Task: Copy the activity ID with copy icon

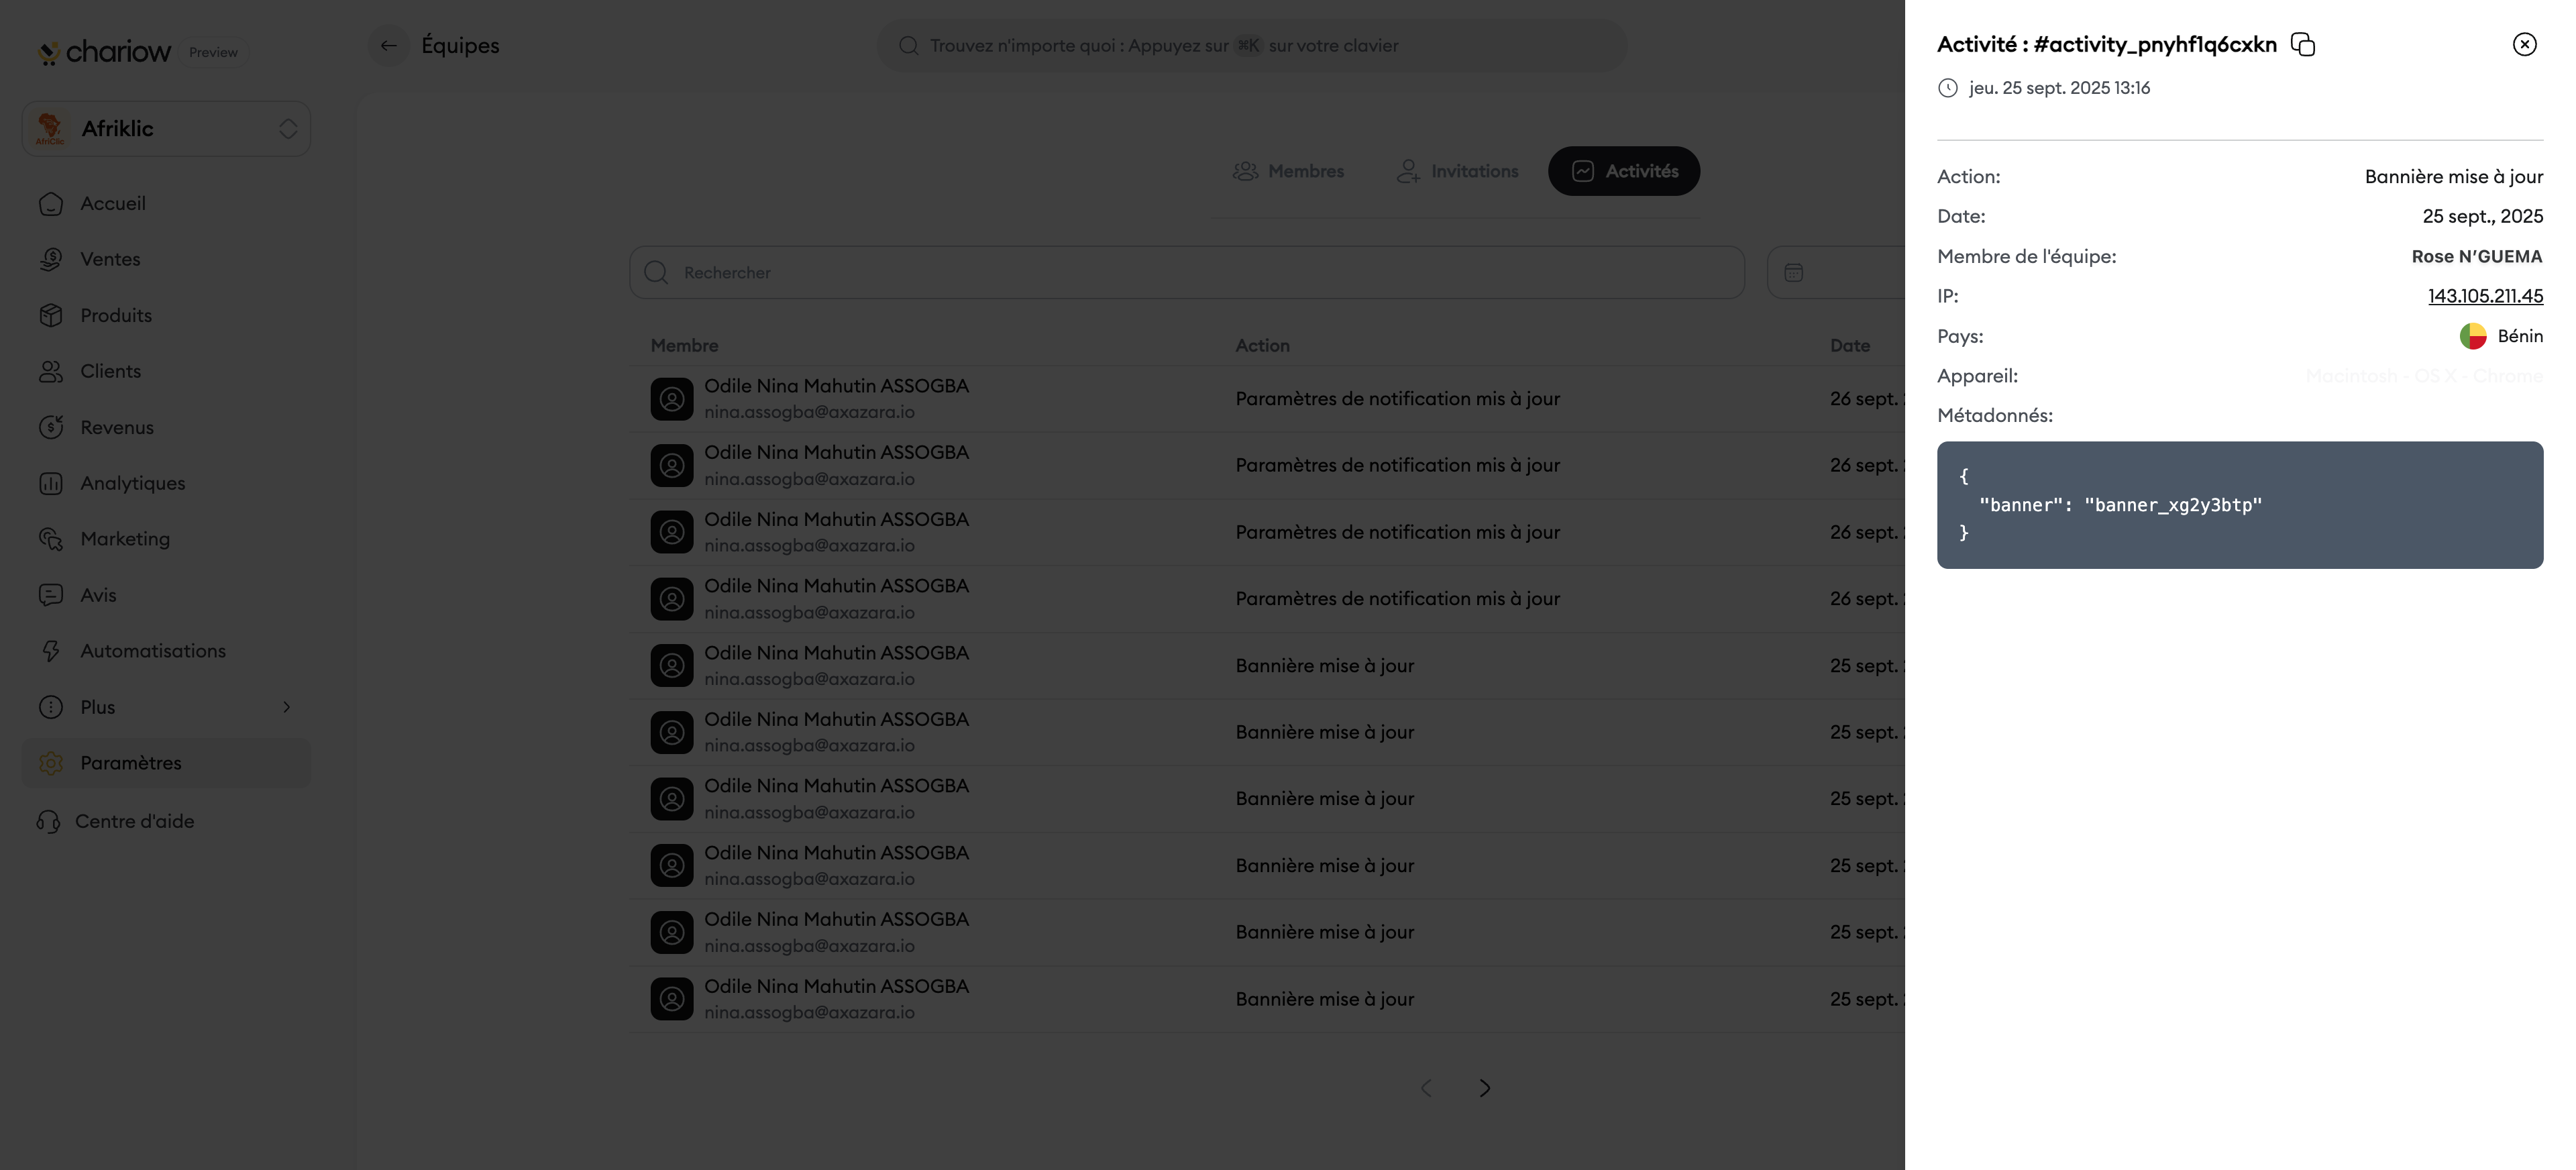Action: (x=2302, y=44)
